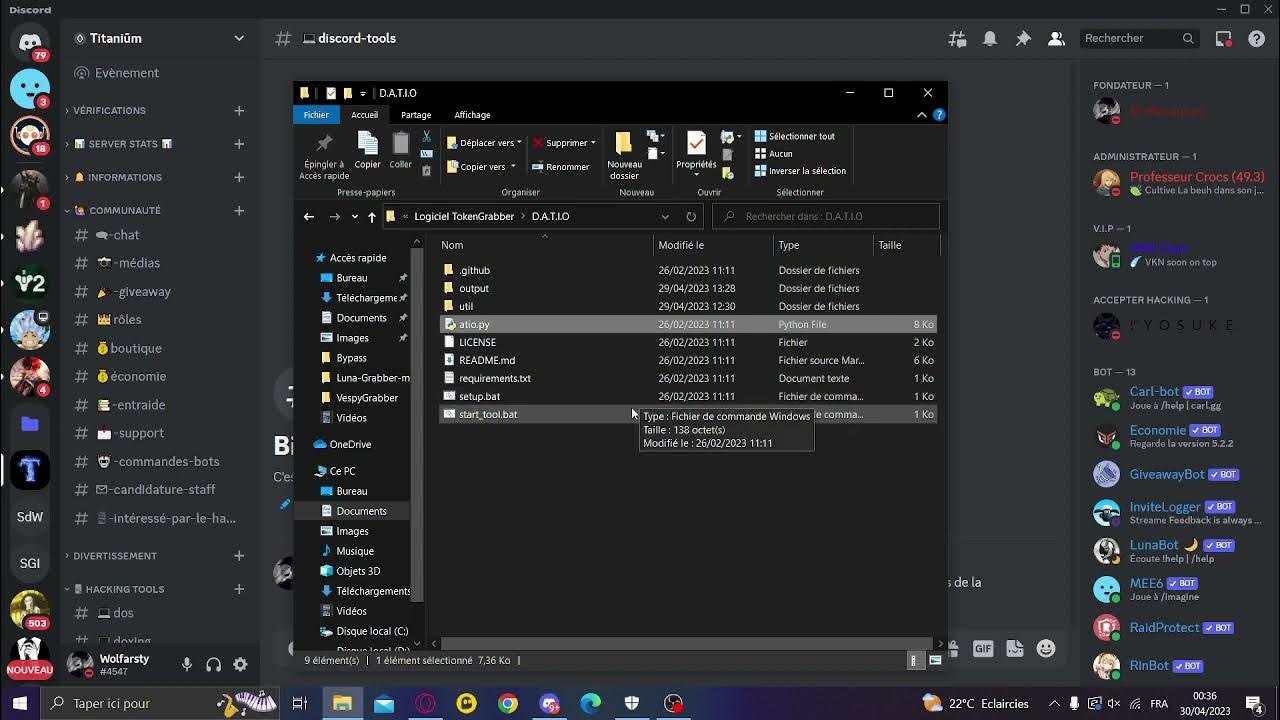
Task: Refresh the D.A.T.I.O folder view
Action: point(691,216)
